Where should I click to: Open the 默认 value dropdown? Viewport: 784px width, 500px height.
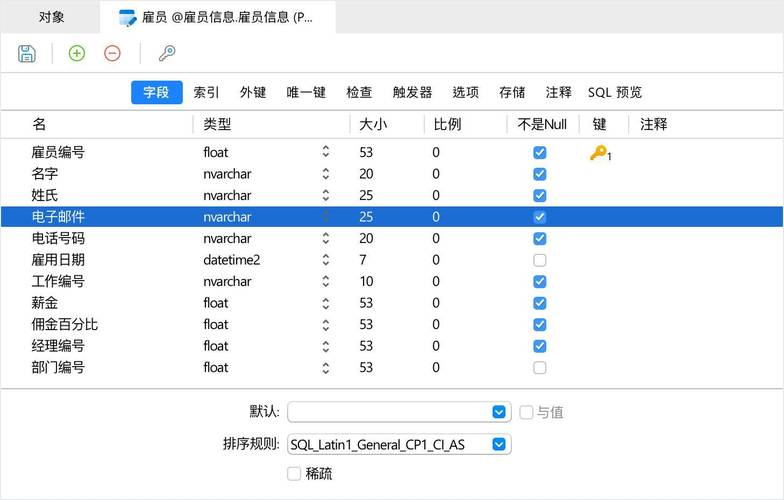coord(500,412)
